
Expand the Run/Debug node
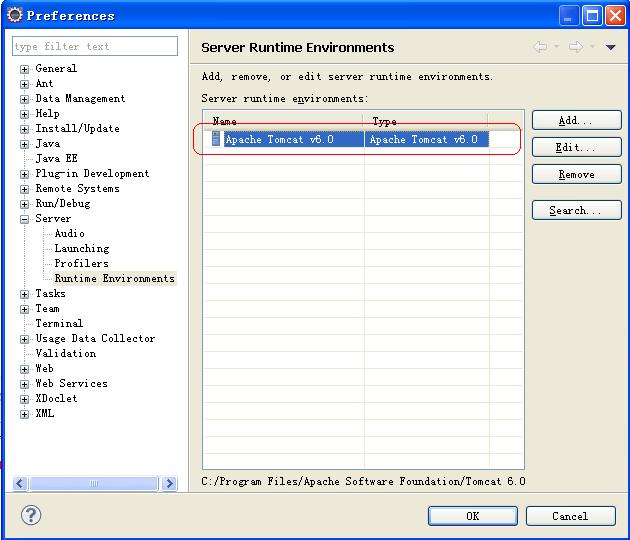(25, 204)
